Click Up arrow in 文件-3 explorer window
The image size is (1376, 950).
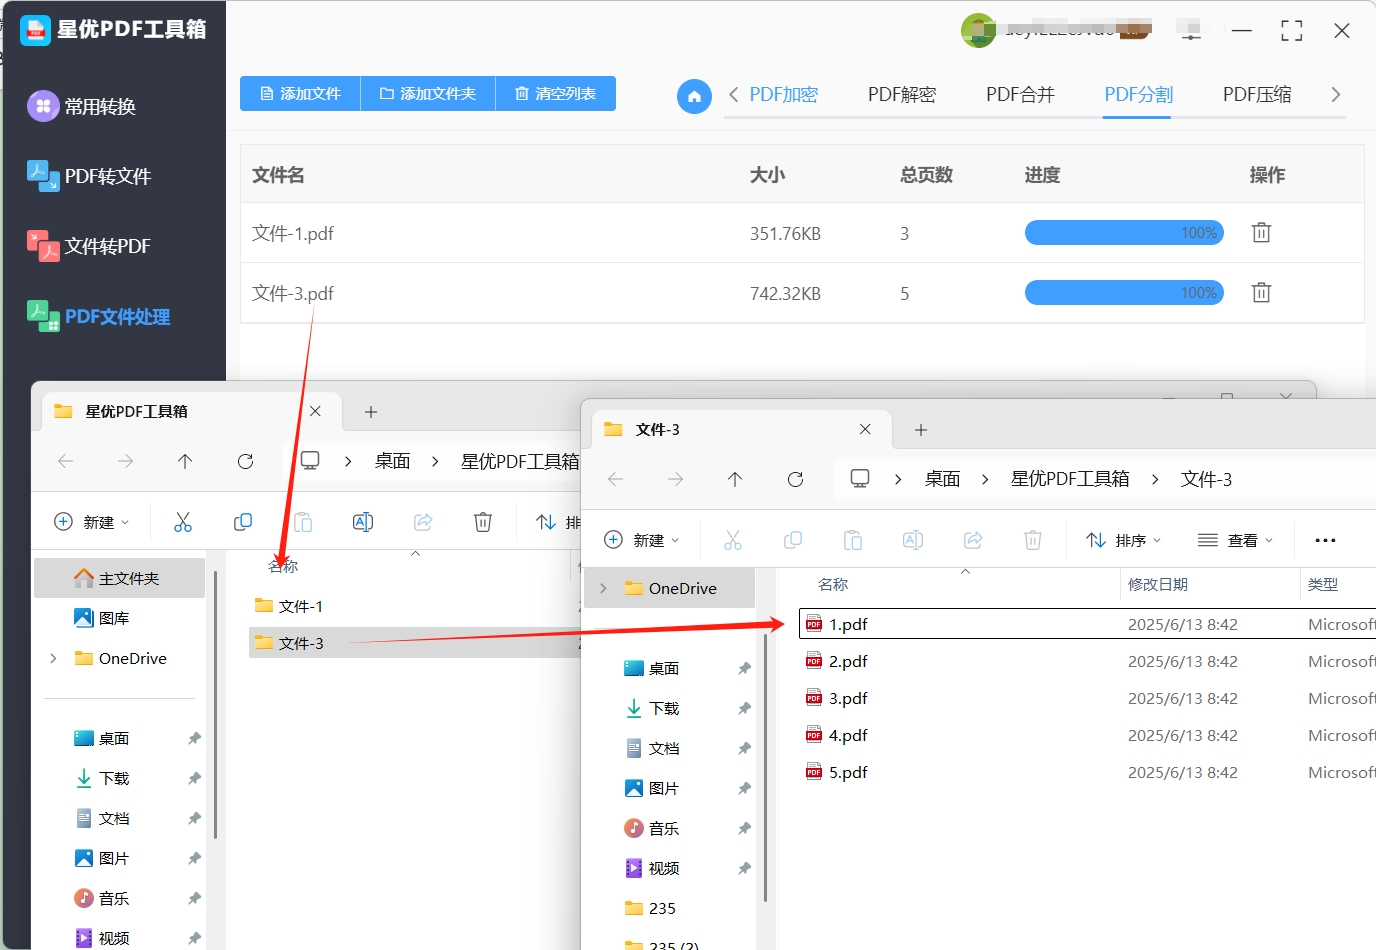(x=735, y=479)
